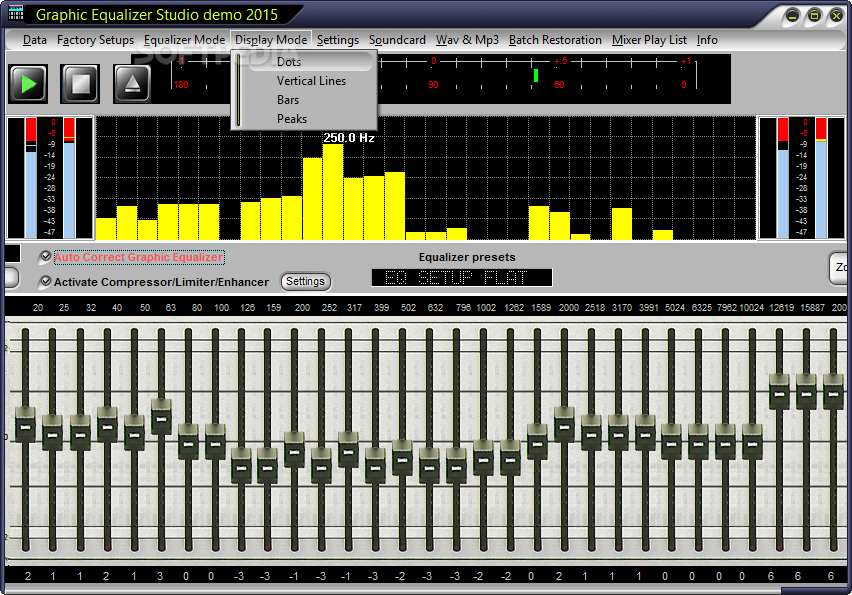
Task: Click the 3991 Hz band slider knob
Action: coord(645,433)
